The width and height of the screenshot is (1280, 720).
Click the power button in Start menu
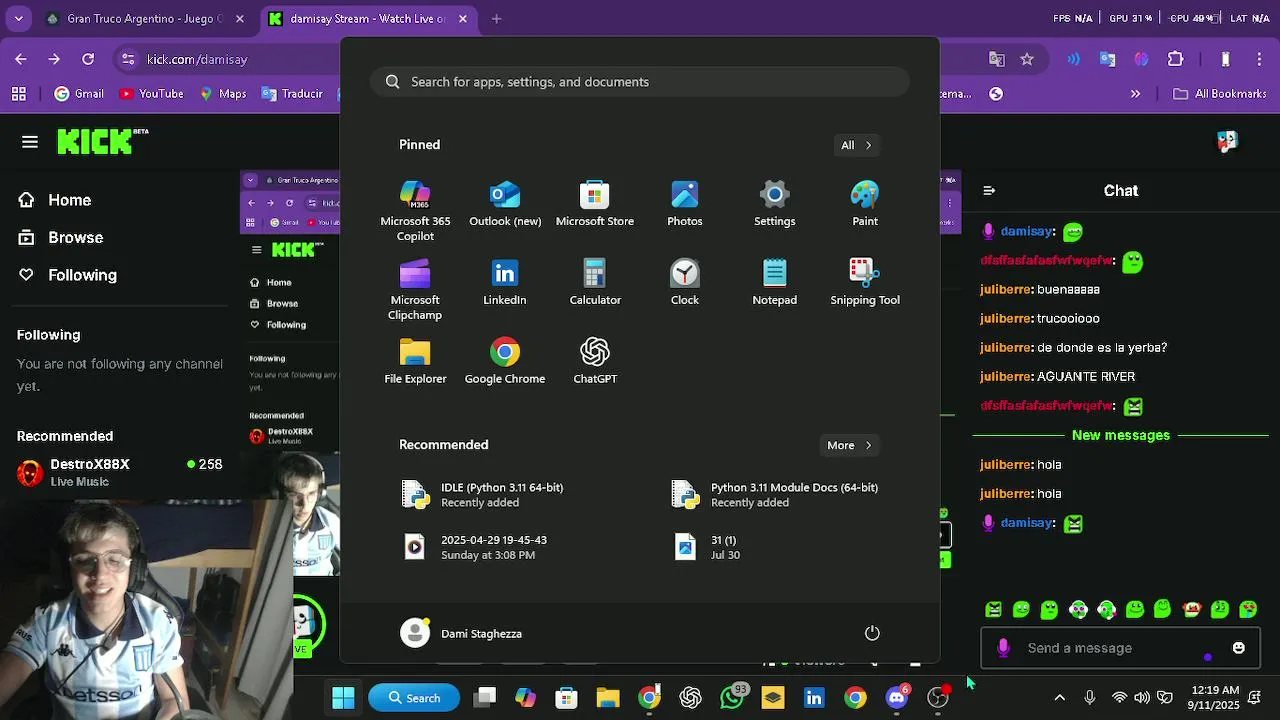pyautogui.click(x=872, y=633)
